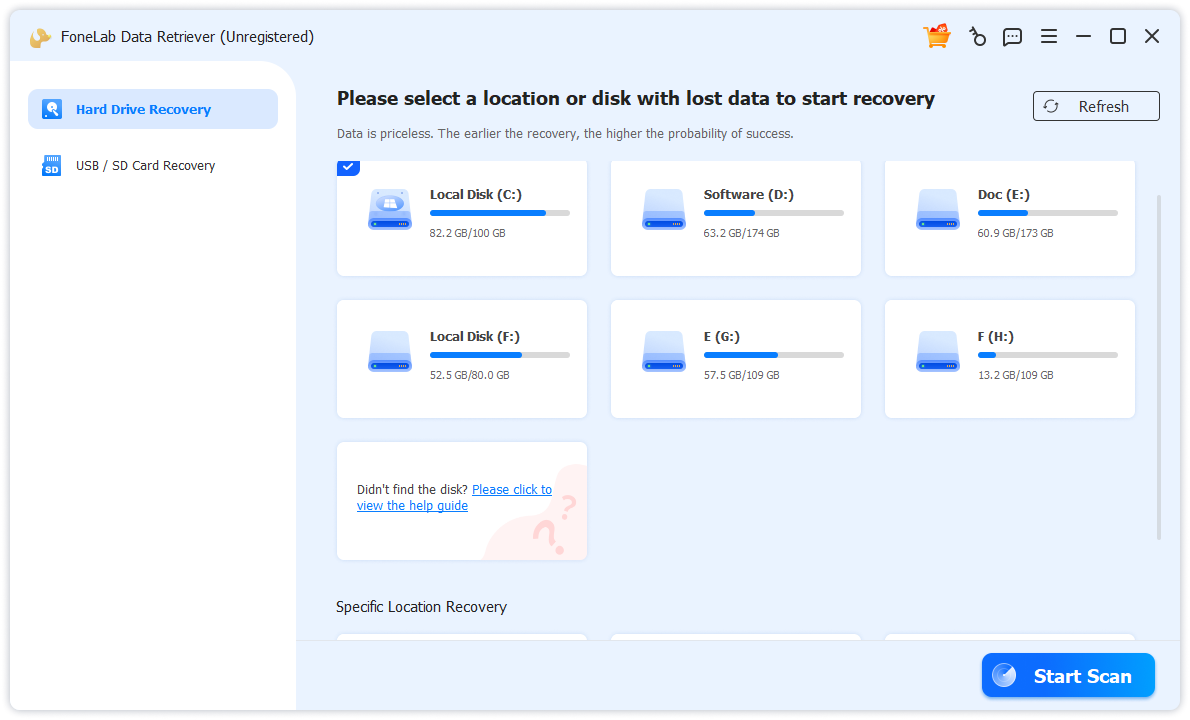Open the help guide link about missing disks
This screenshot has height=720, width=1190.
pos(512,489)
